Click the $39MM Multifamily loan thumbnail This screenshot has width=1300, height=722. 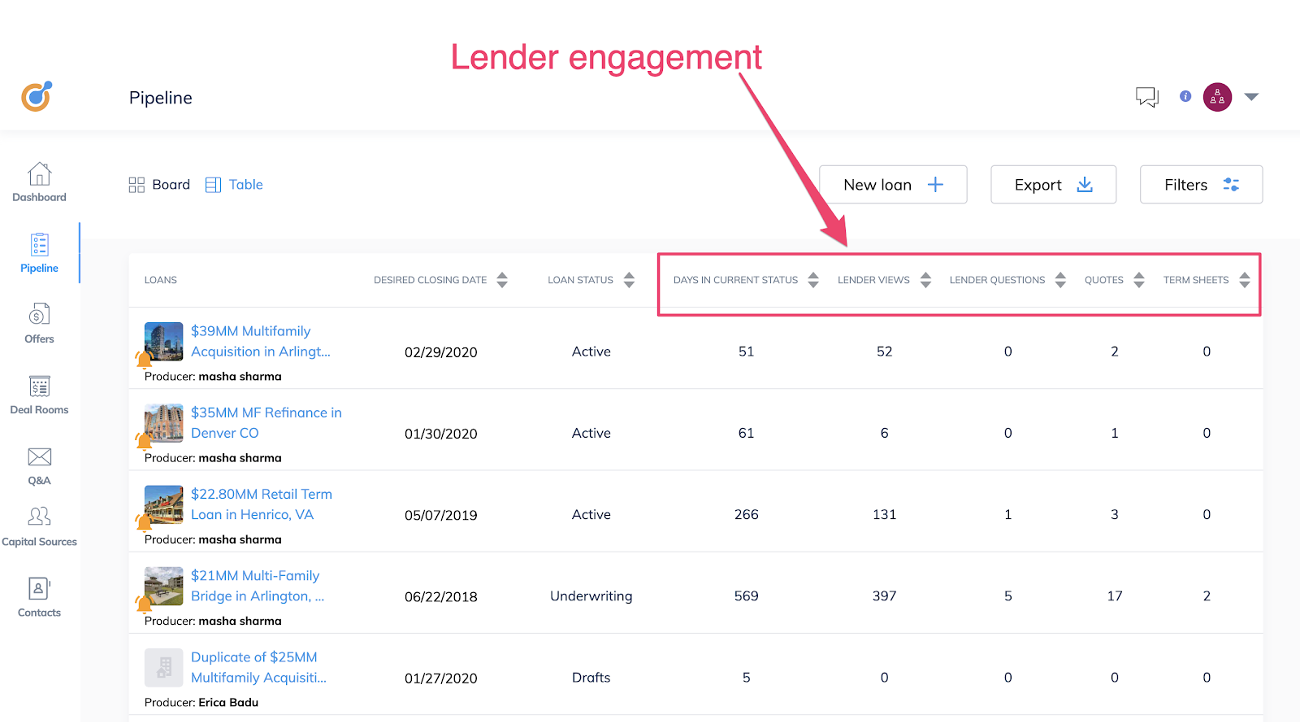164,341
